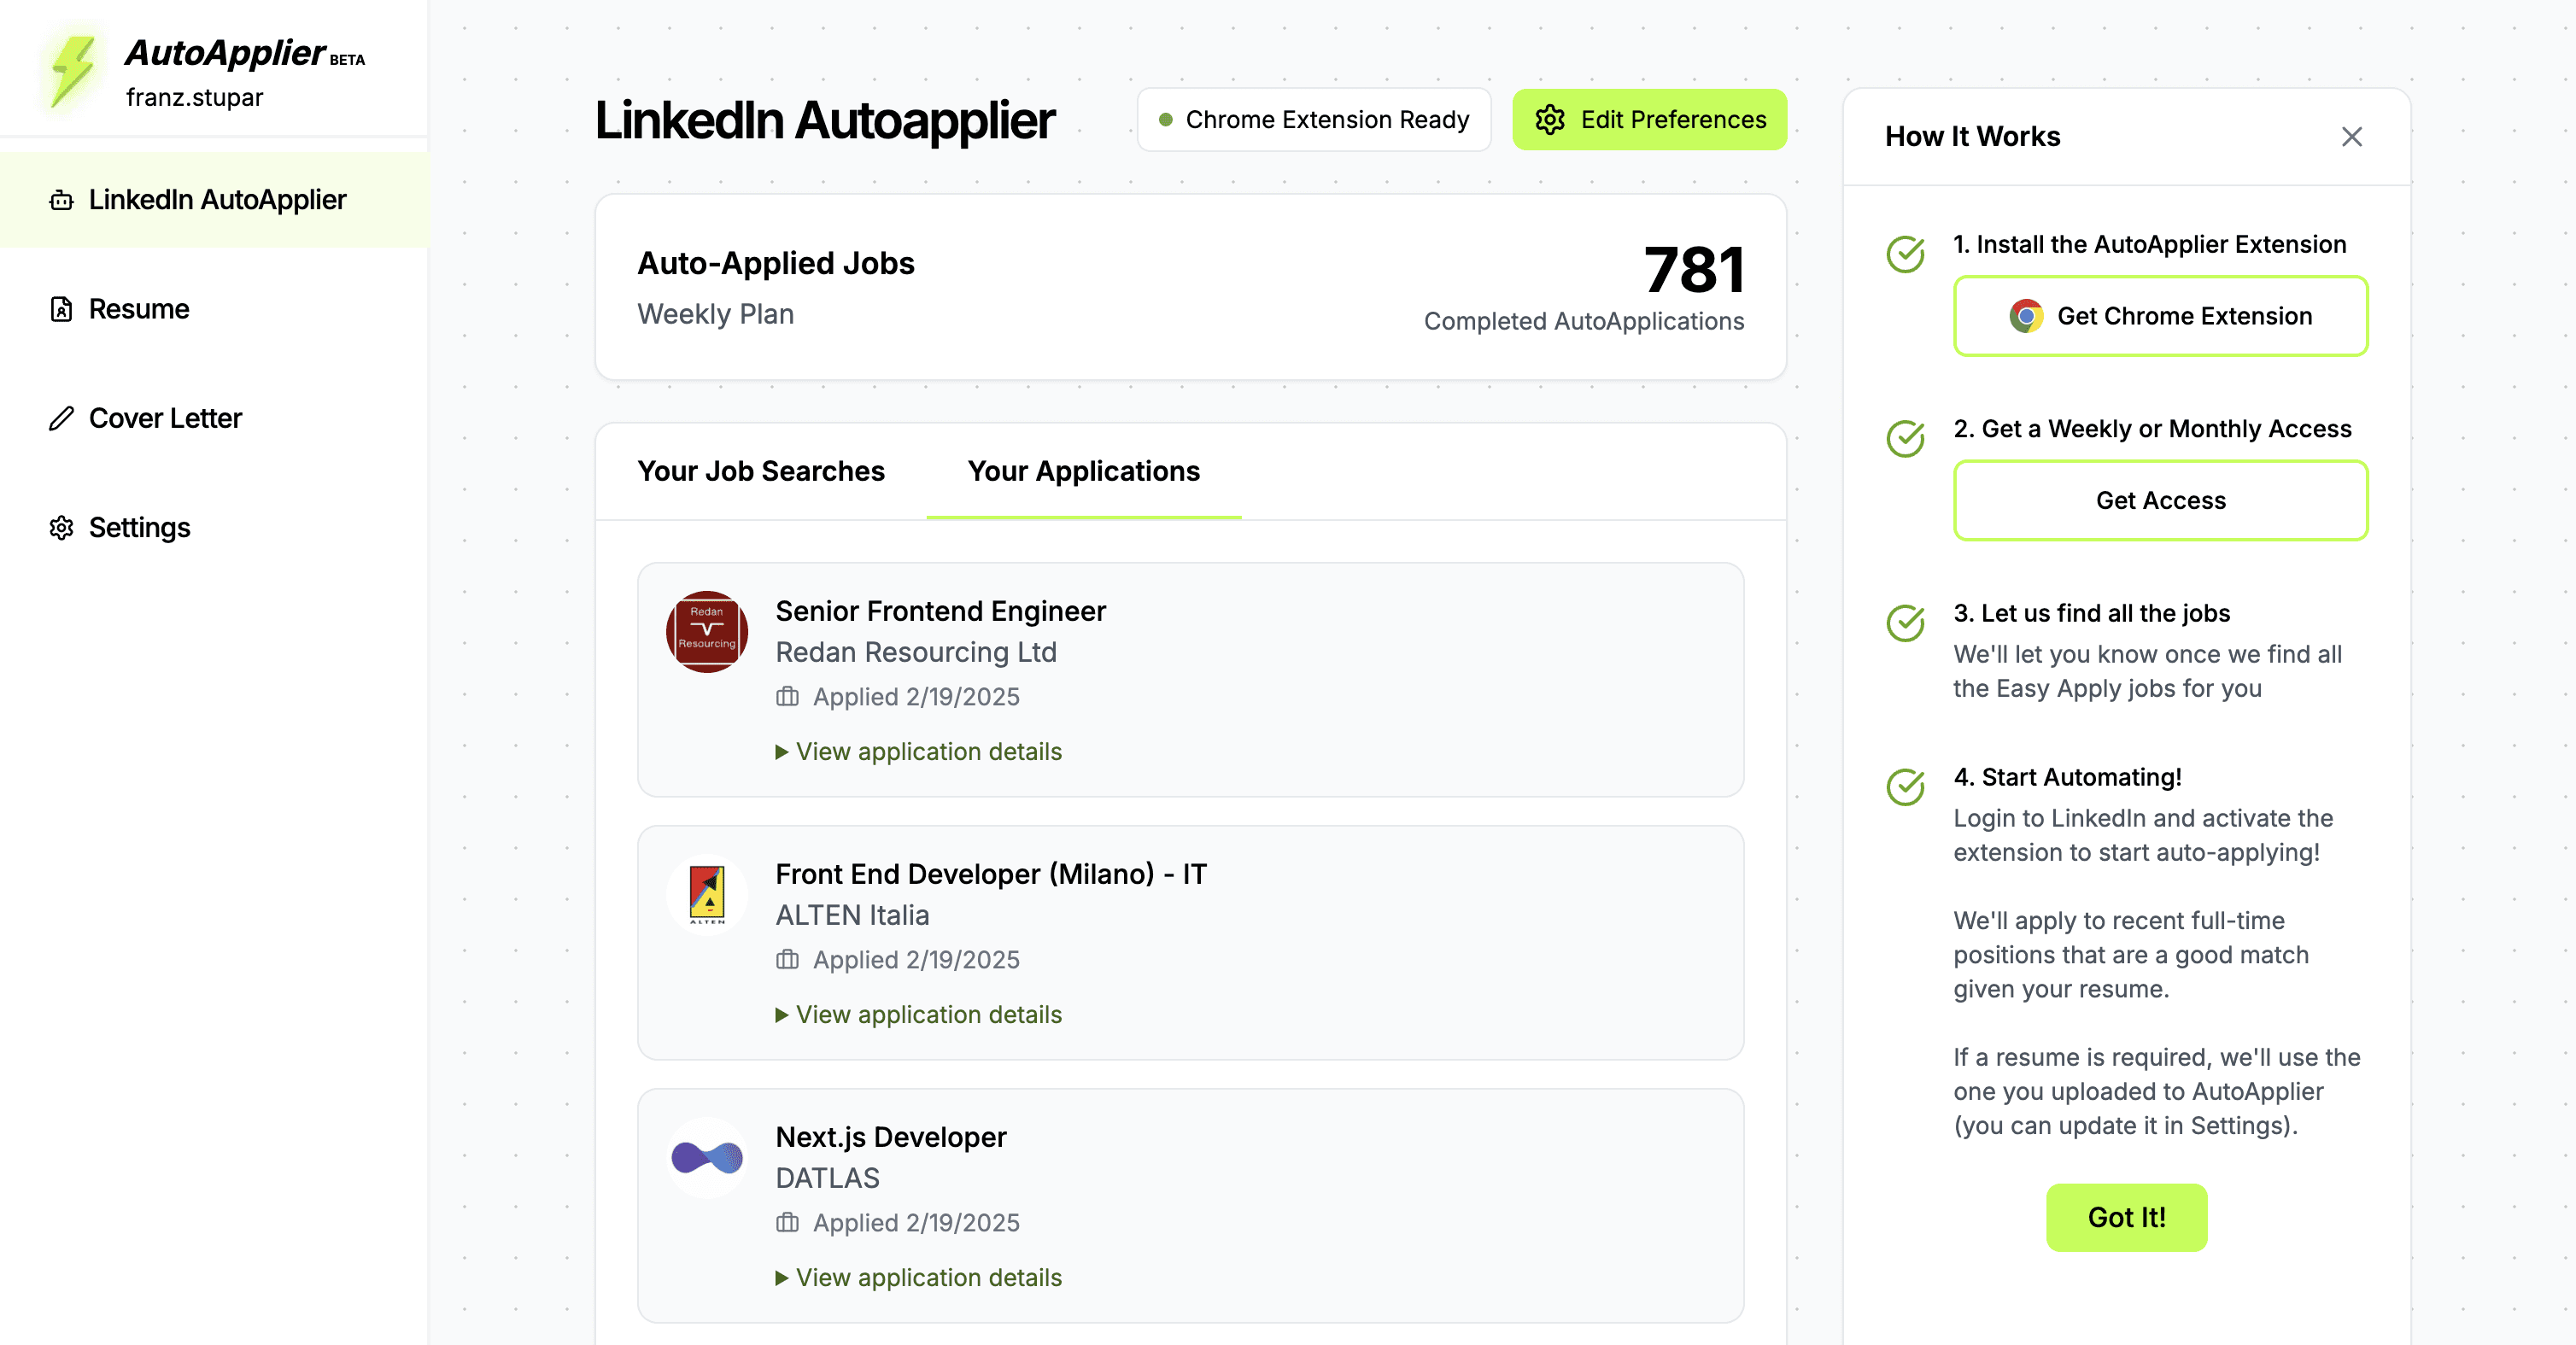The height and width of the screenshot is (1345, 2576).
Task: Click the Weekly Plan label
Action: pyautogui.click(x=716, y=314)
